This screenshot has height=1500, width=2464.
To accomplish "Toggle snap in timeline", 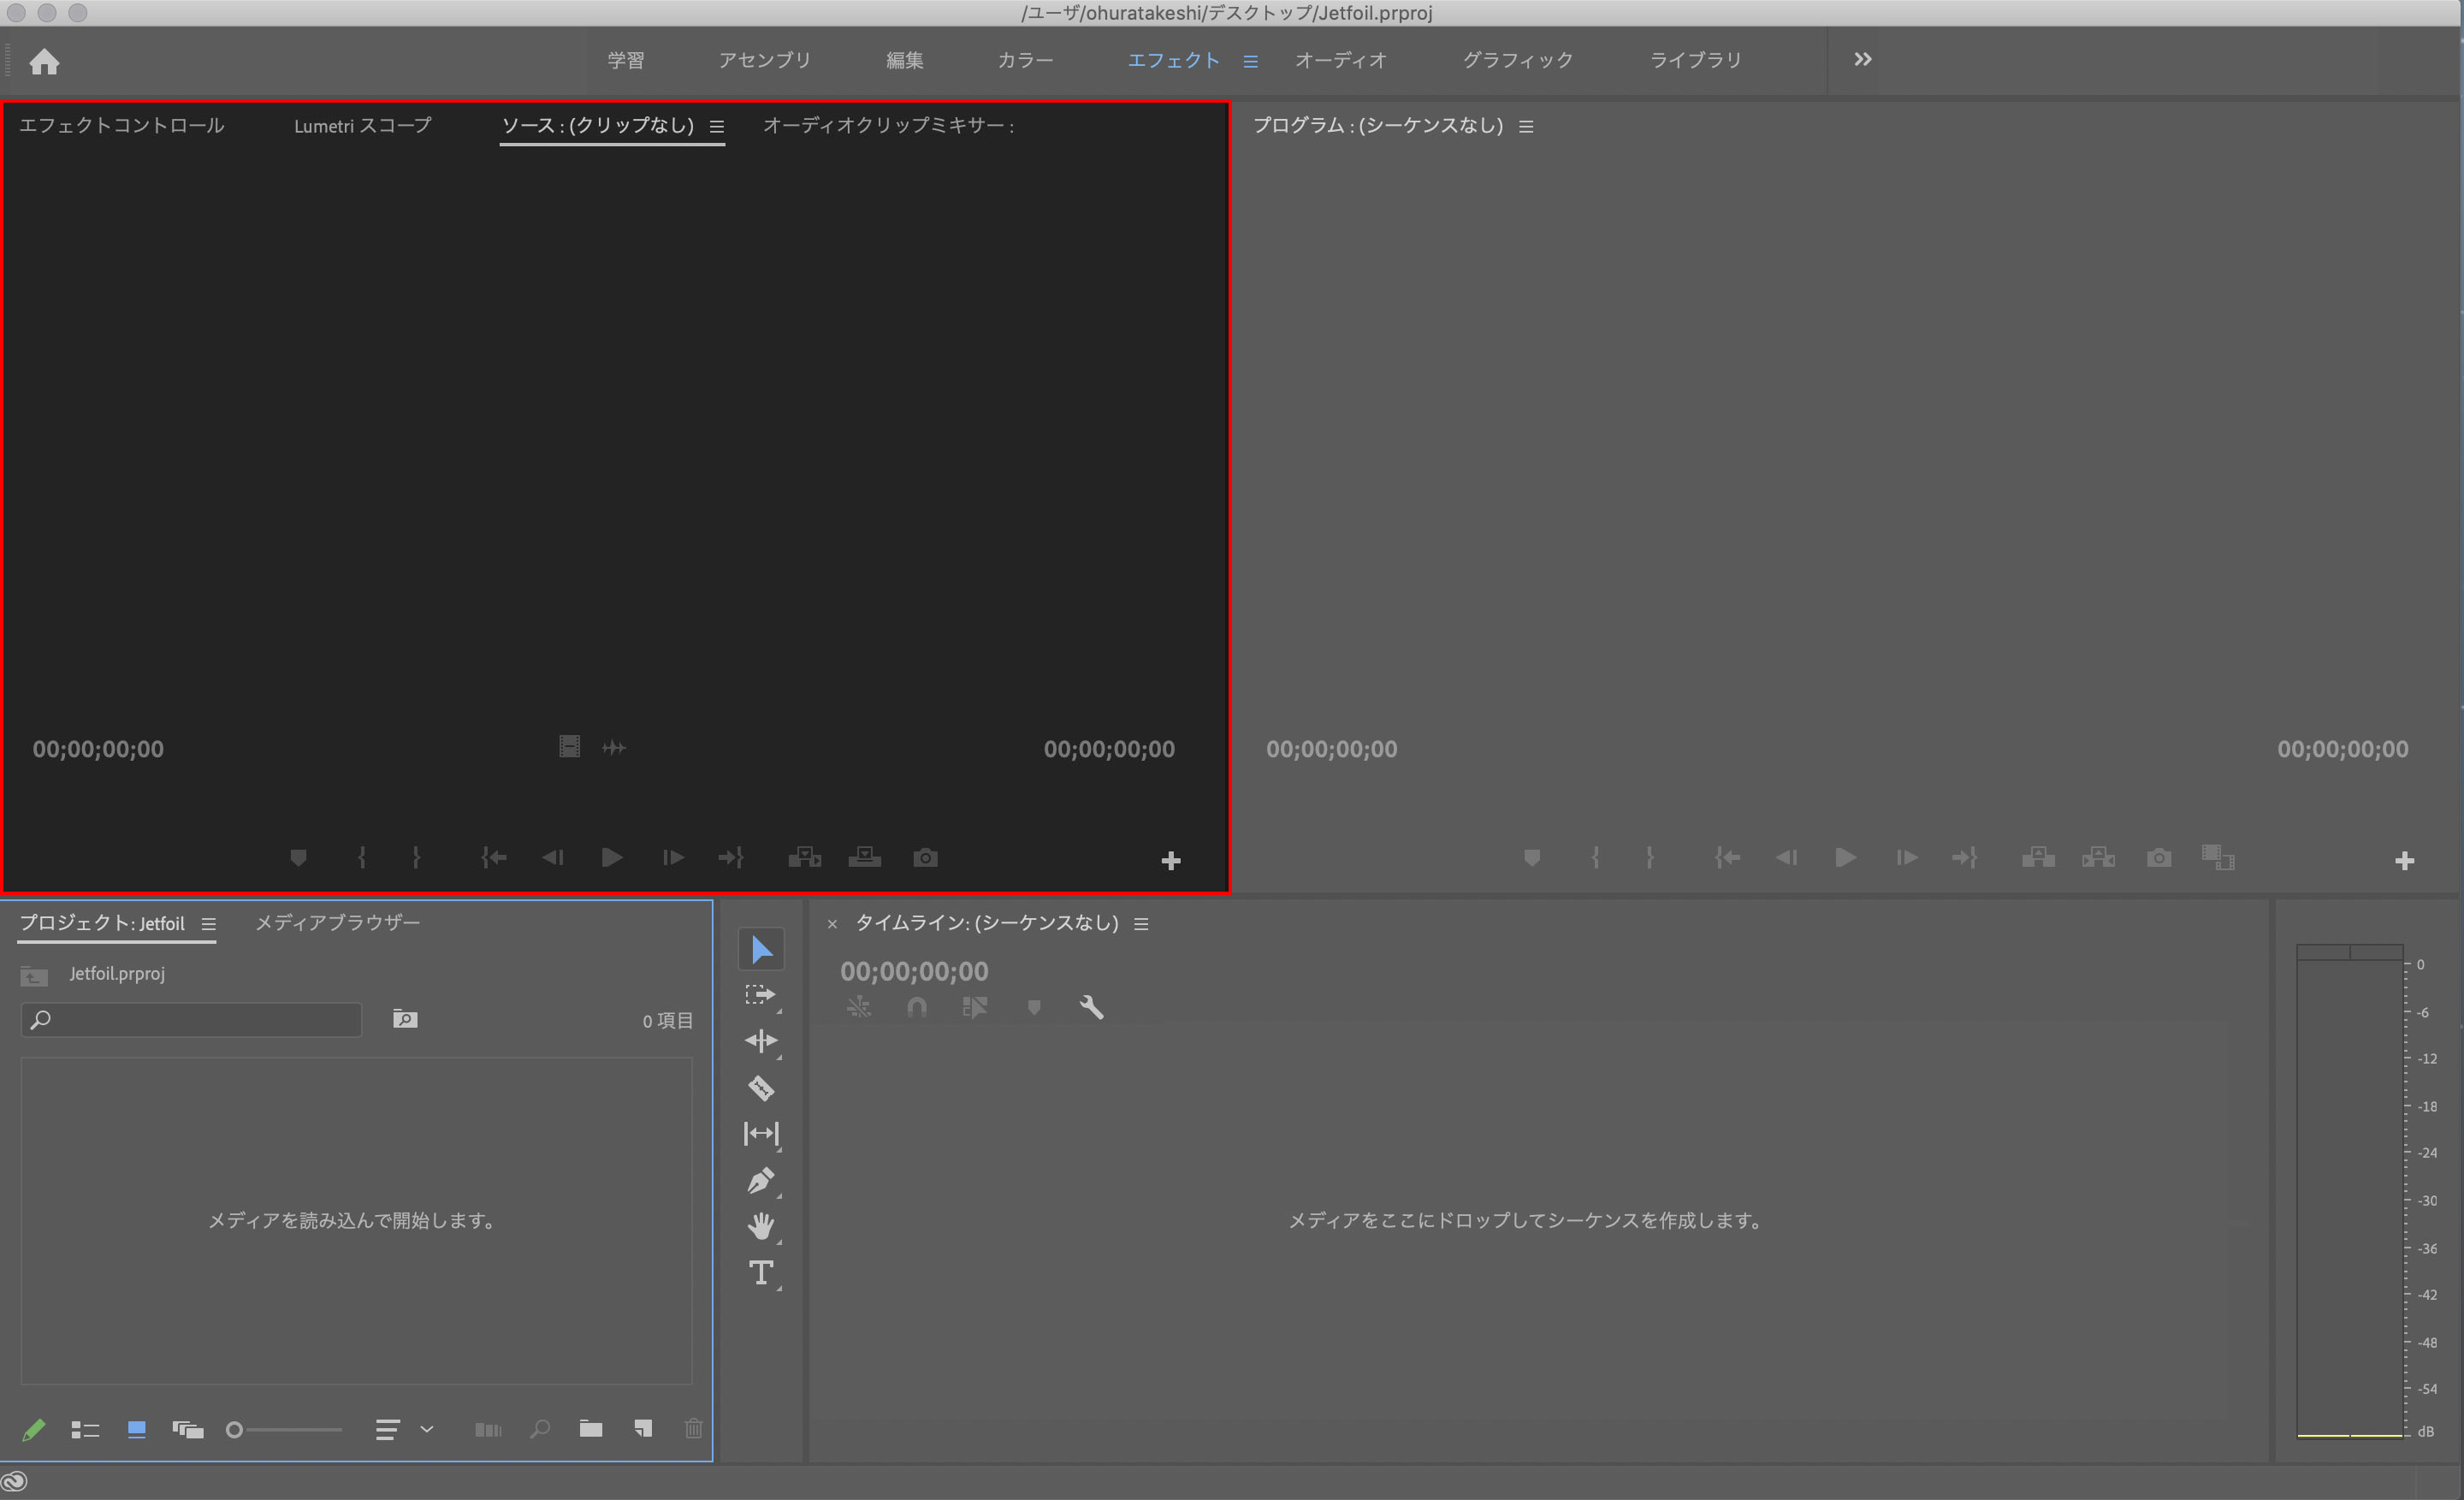I will pyautogui.click(x=916, y=1007).
